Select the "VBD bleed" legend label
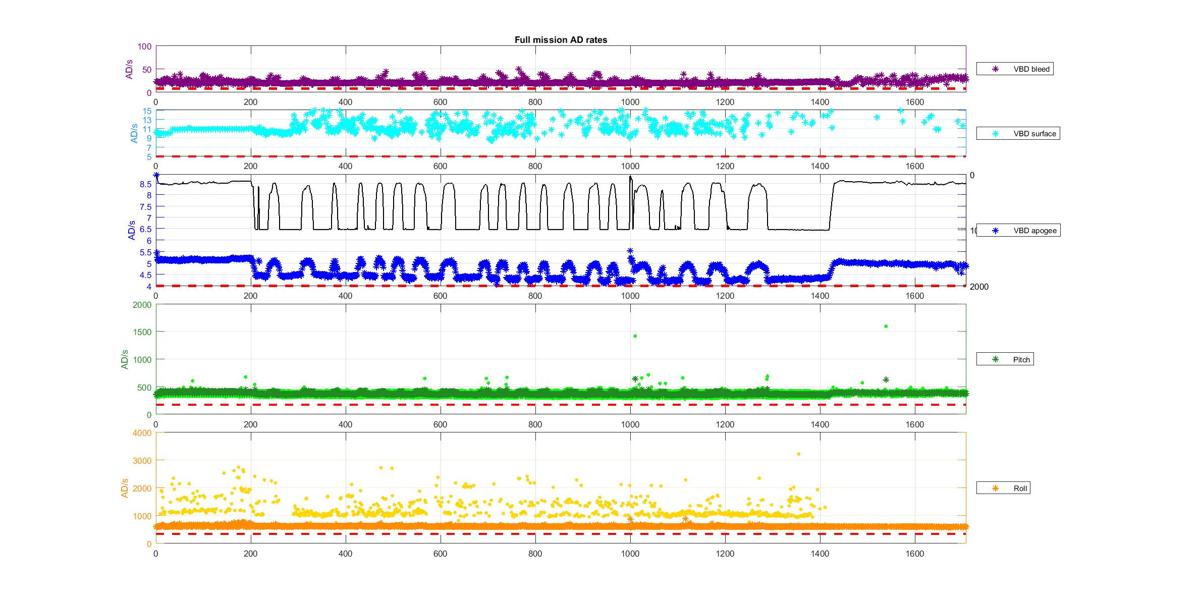 pos(1032,69)
